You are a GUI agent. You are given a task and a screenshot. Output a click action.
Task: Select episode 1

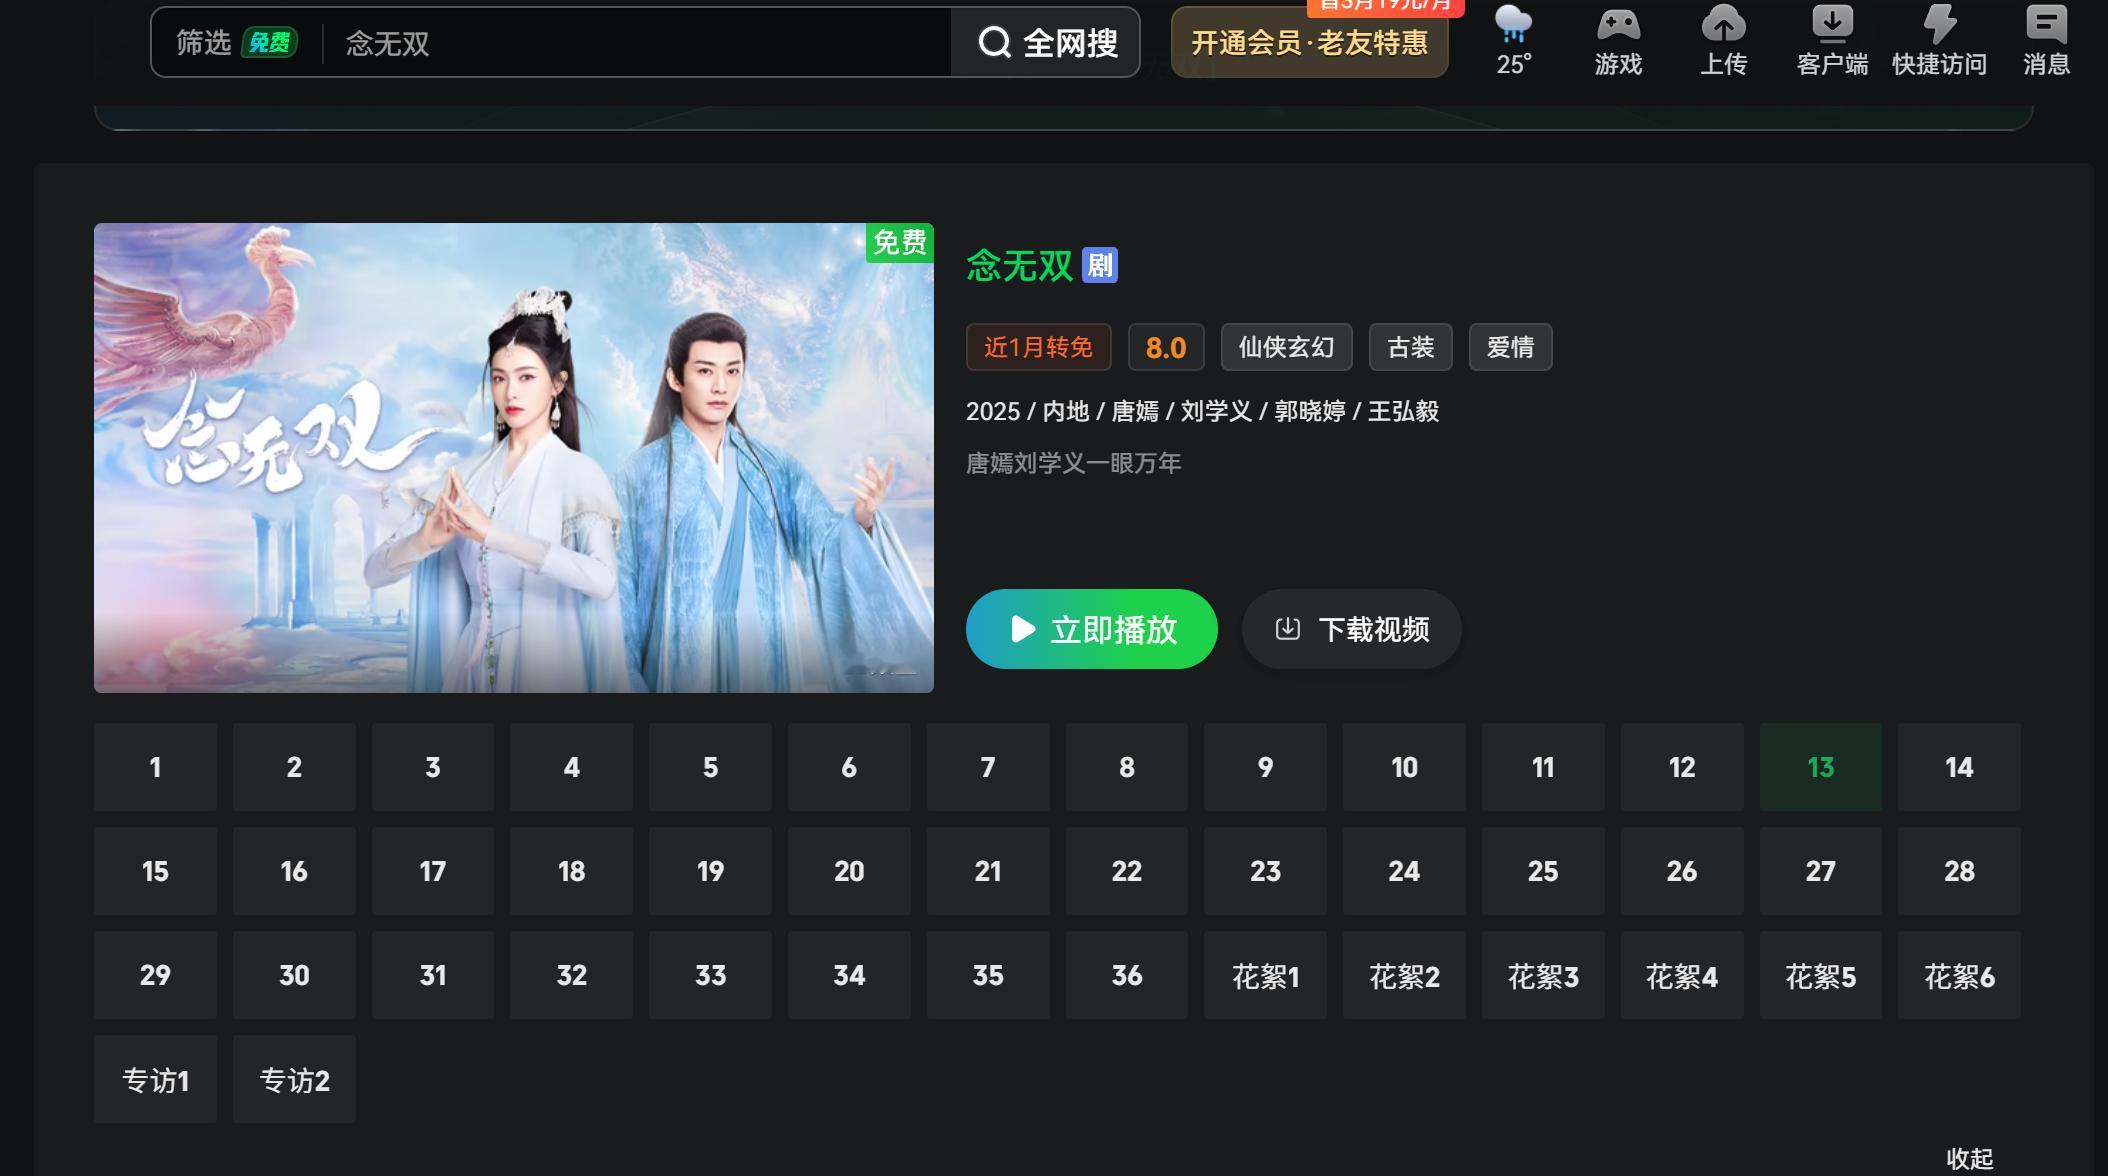click(x=155, y=767)
